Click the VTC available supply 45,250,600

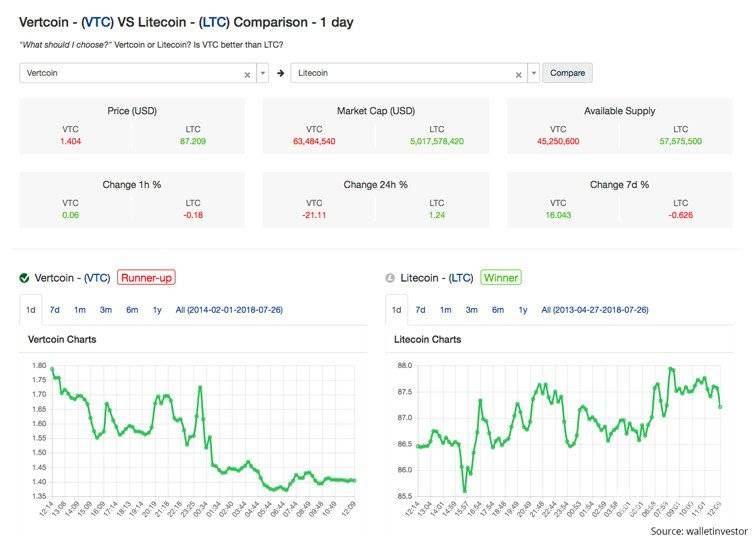[x=558, y=141]
